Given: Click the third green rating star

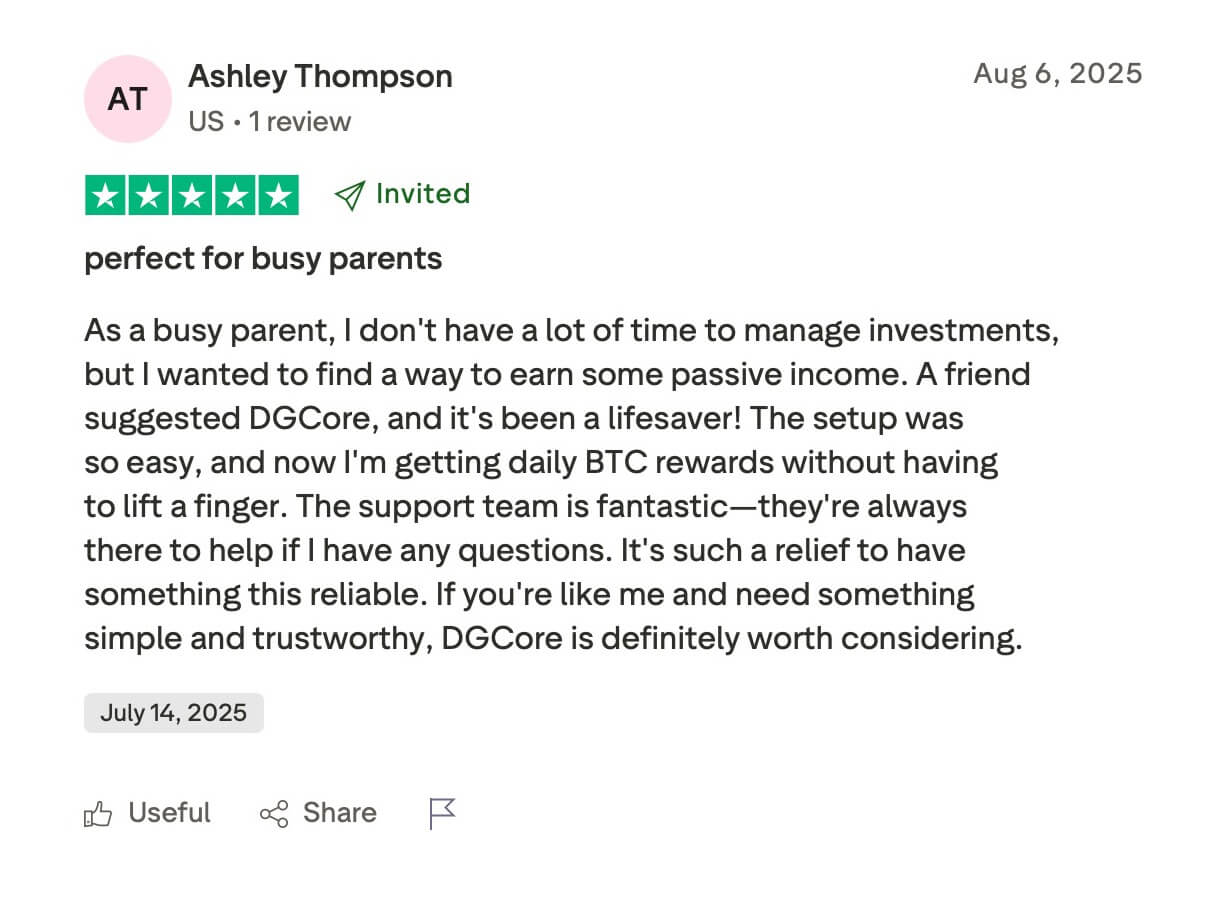Looking at the screenshot, I should 192,195.
